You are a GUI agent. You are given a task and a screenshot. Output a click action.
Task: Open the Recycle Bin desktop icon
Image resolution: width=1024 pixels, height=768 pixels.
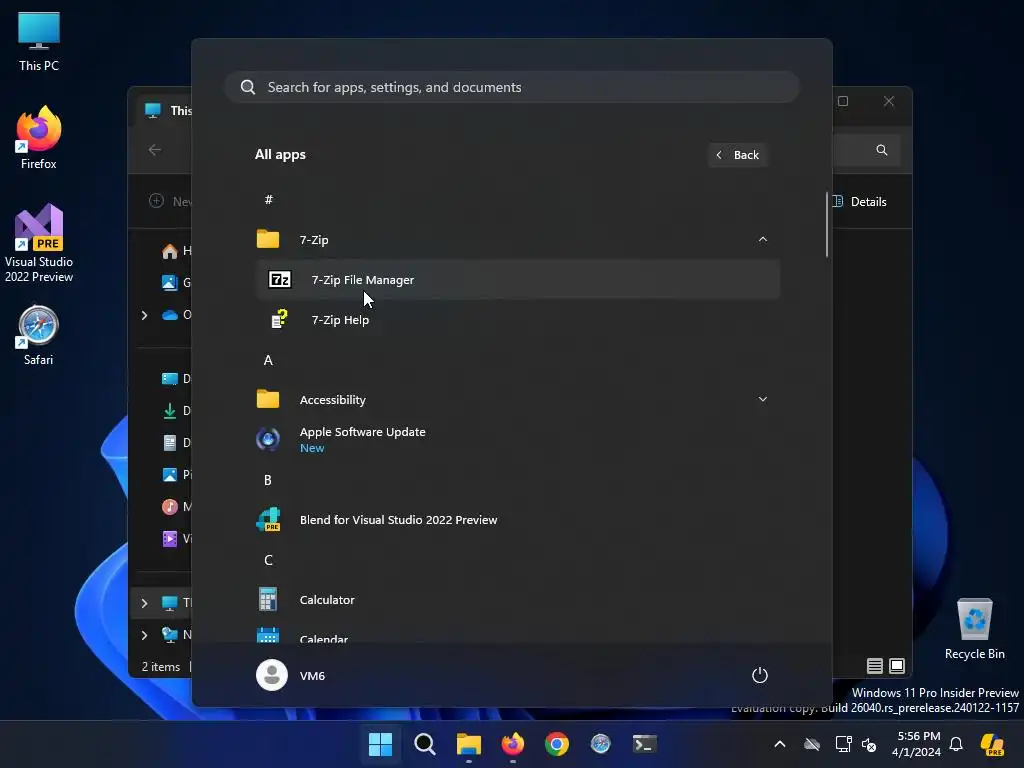[x=974, y=629]
